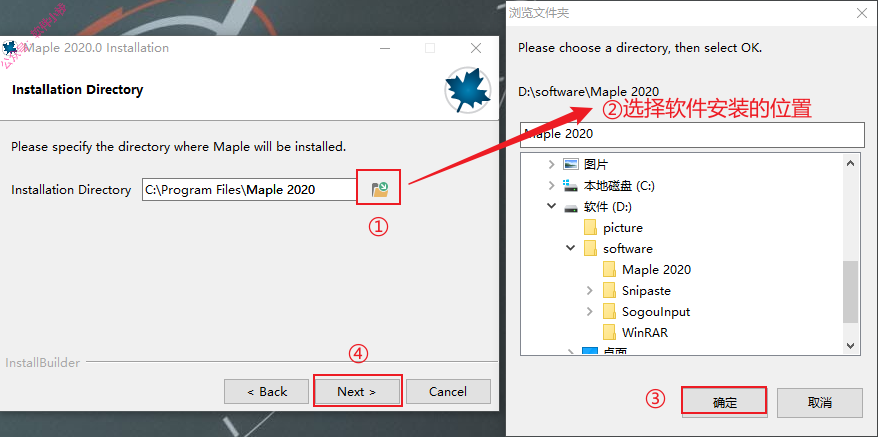Screen dimensions: 878x437
Task: Select the software folder label
Action: point(628,248)
